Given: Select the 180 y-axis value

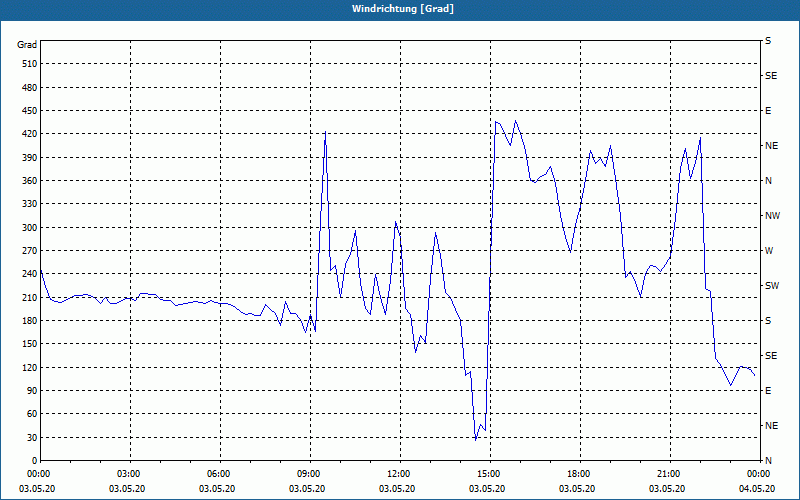Looking at the screenshot, I should pyautogui.click(x=29, y=321).
